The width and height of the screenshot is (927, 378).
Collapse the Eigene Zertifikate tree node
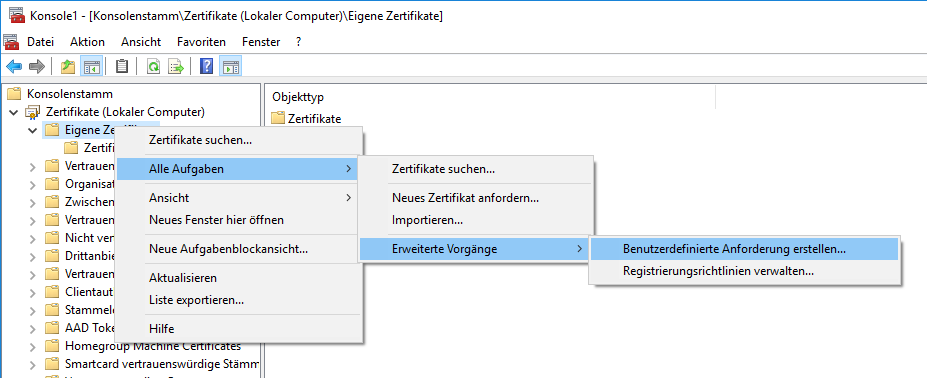(x=33, y=130)
